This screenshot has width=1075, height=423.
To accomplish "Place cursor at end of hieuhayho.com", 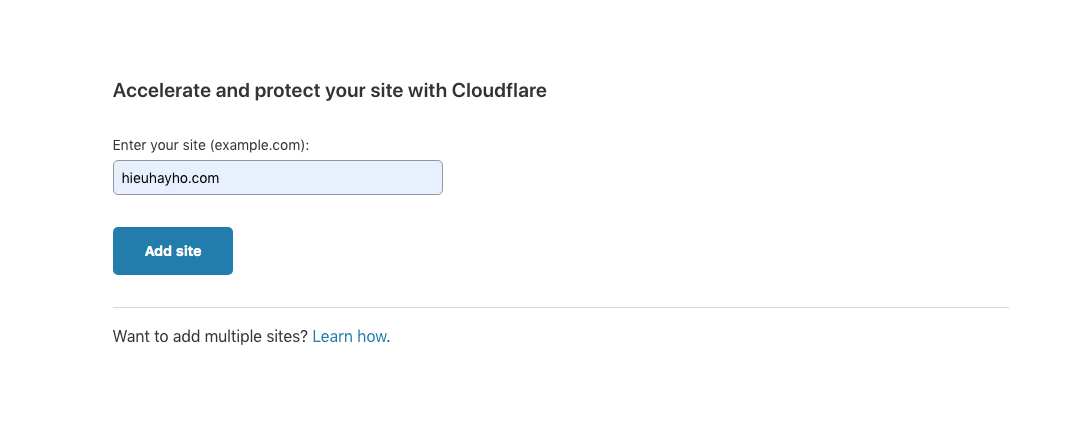I will (x=220, y=178).
